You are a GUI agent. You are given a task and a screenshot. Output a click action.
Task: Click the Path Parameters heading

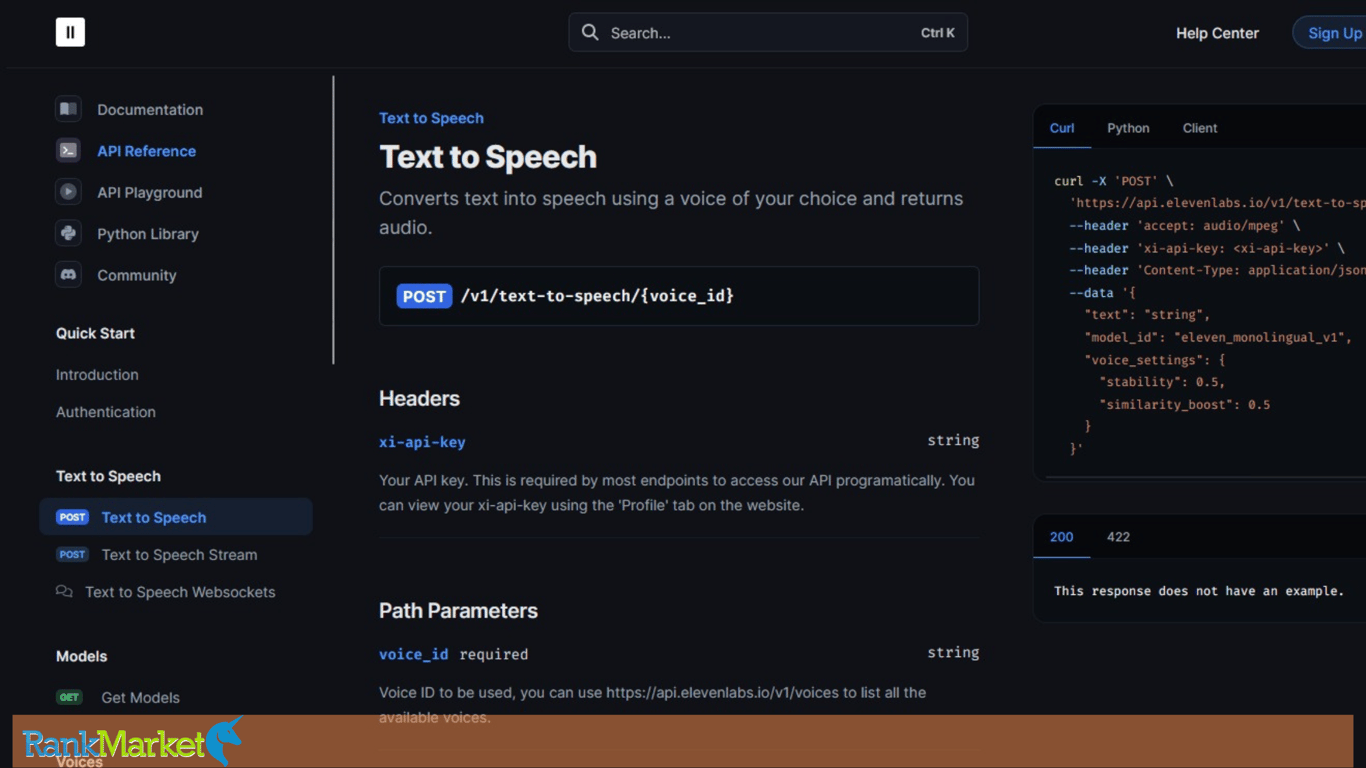[x=458, y=611]
